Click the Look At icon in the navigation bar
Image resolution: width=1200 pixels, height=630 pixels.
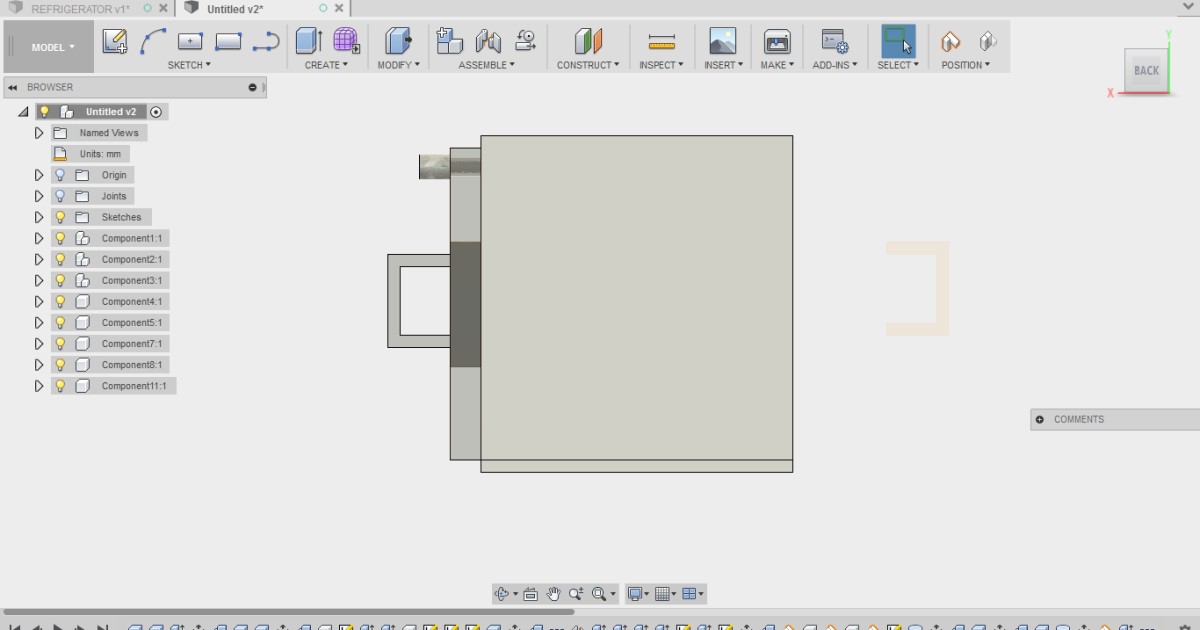[x=529, y=593]
